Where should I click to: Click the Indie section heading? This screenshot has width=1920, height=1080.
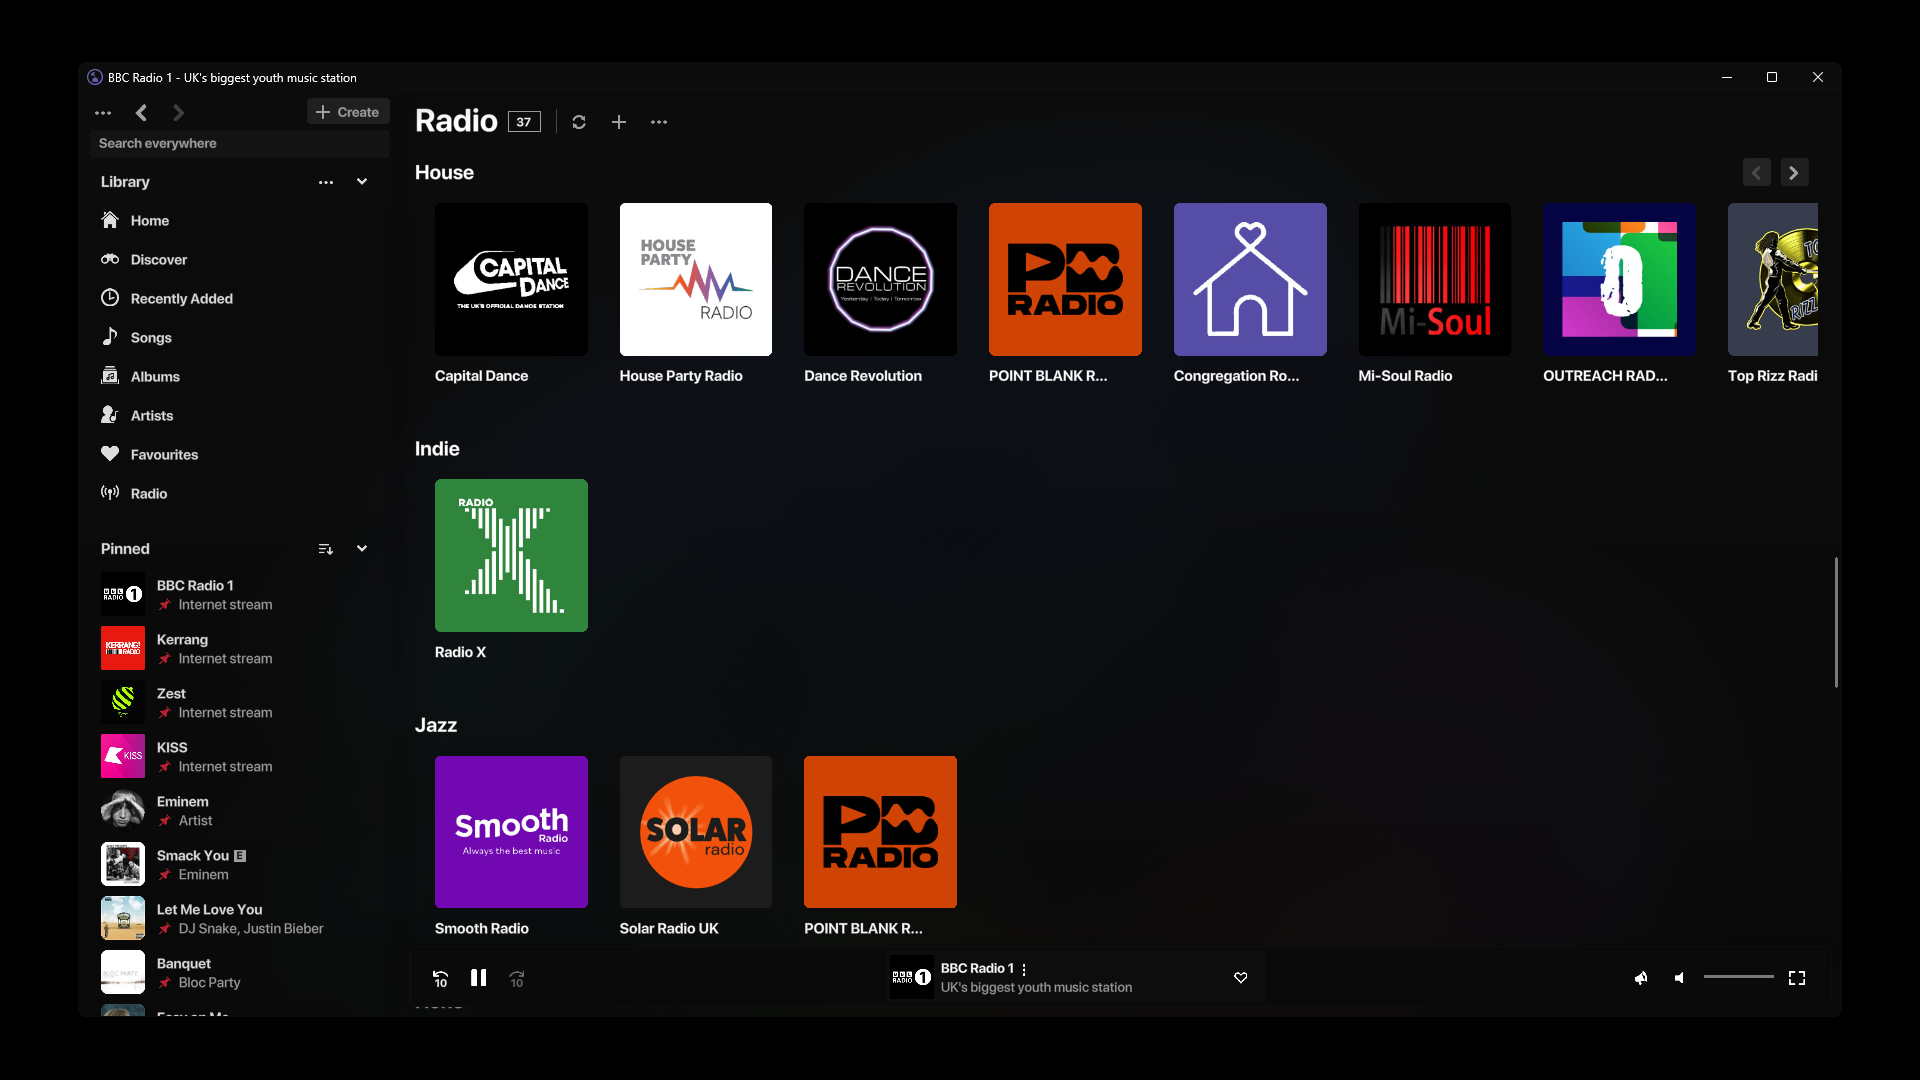(437, 449)
